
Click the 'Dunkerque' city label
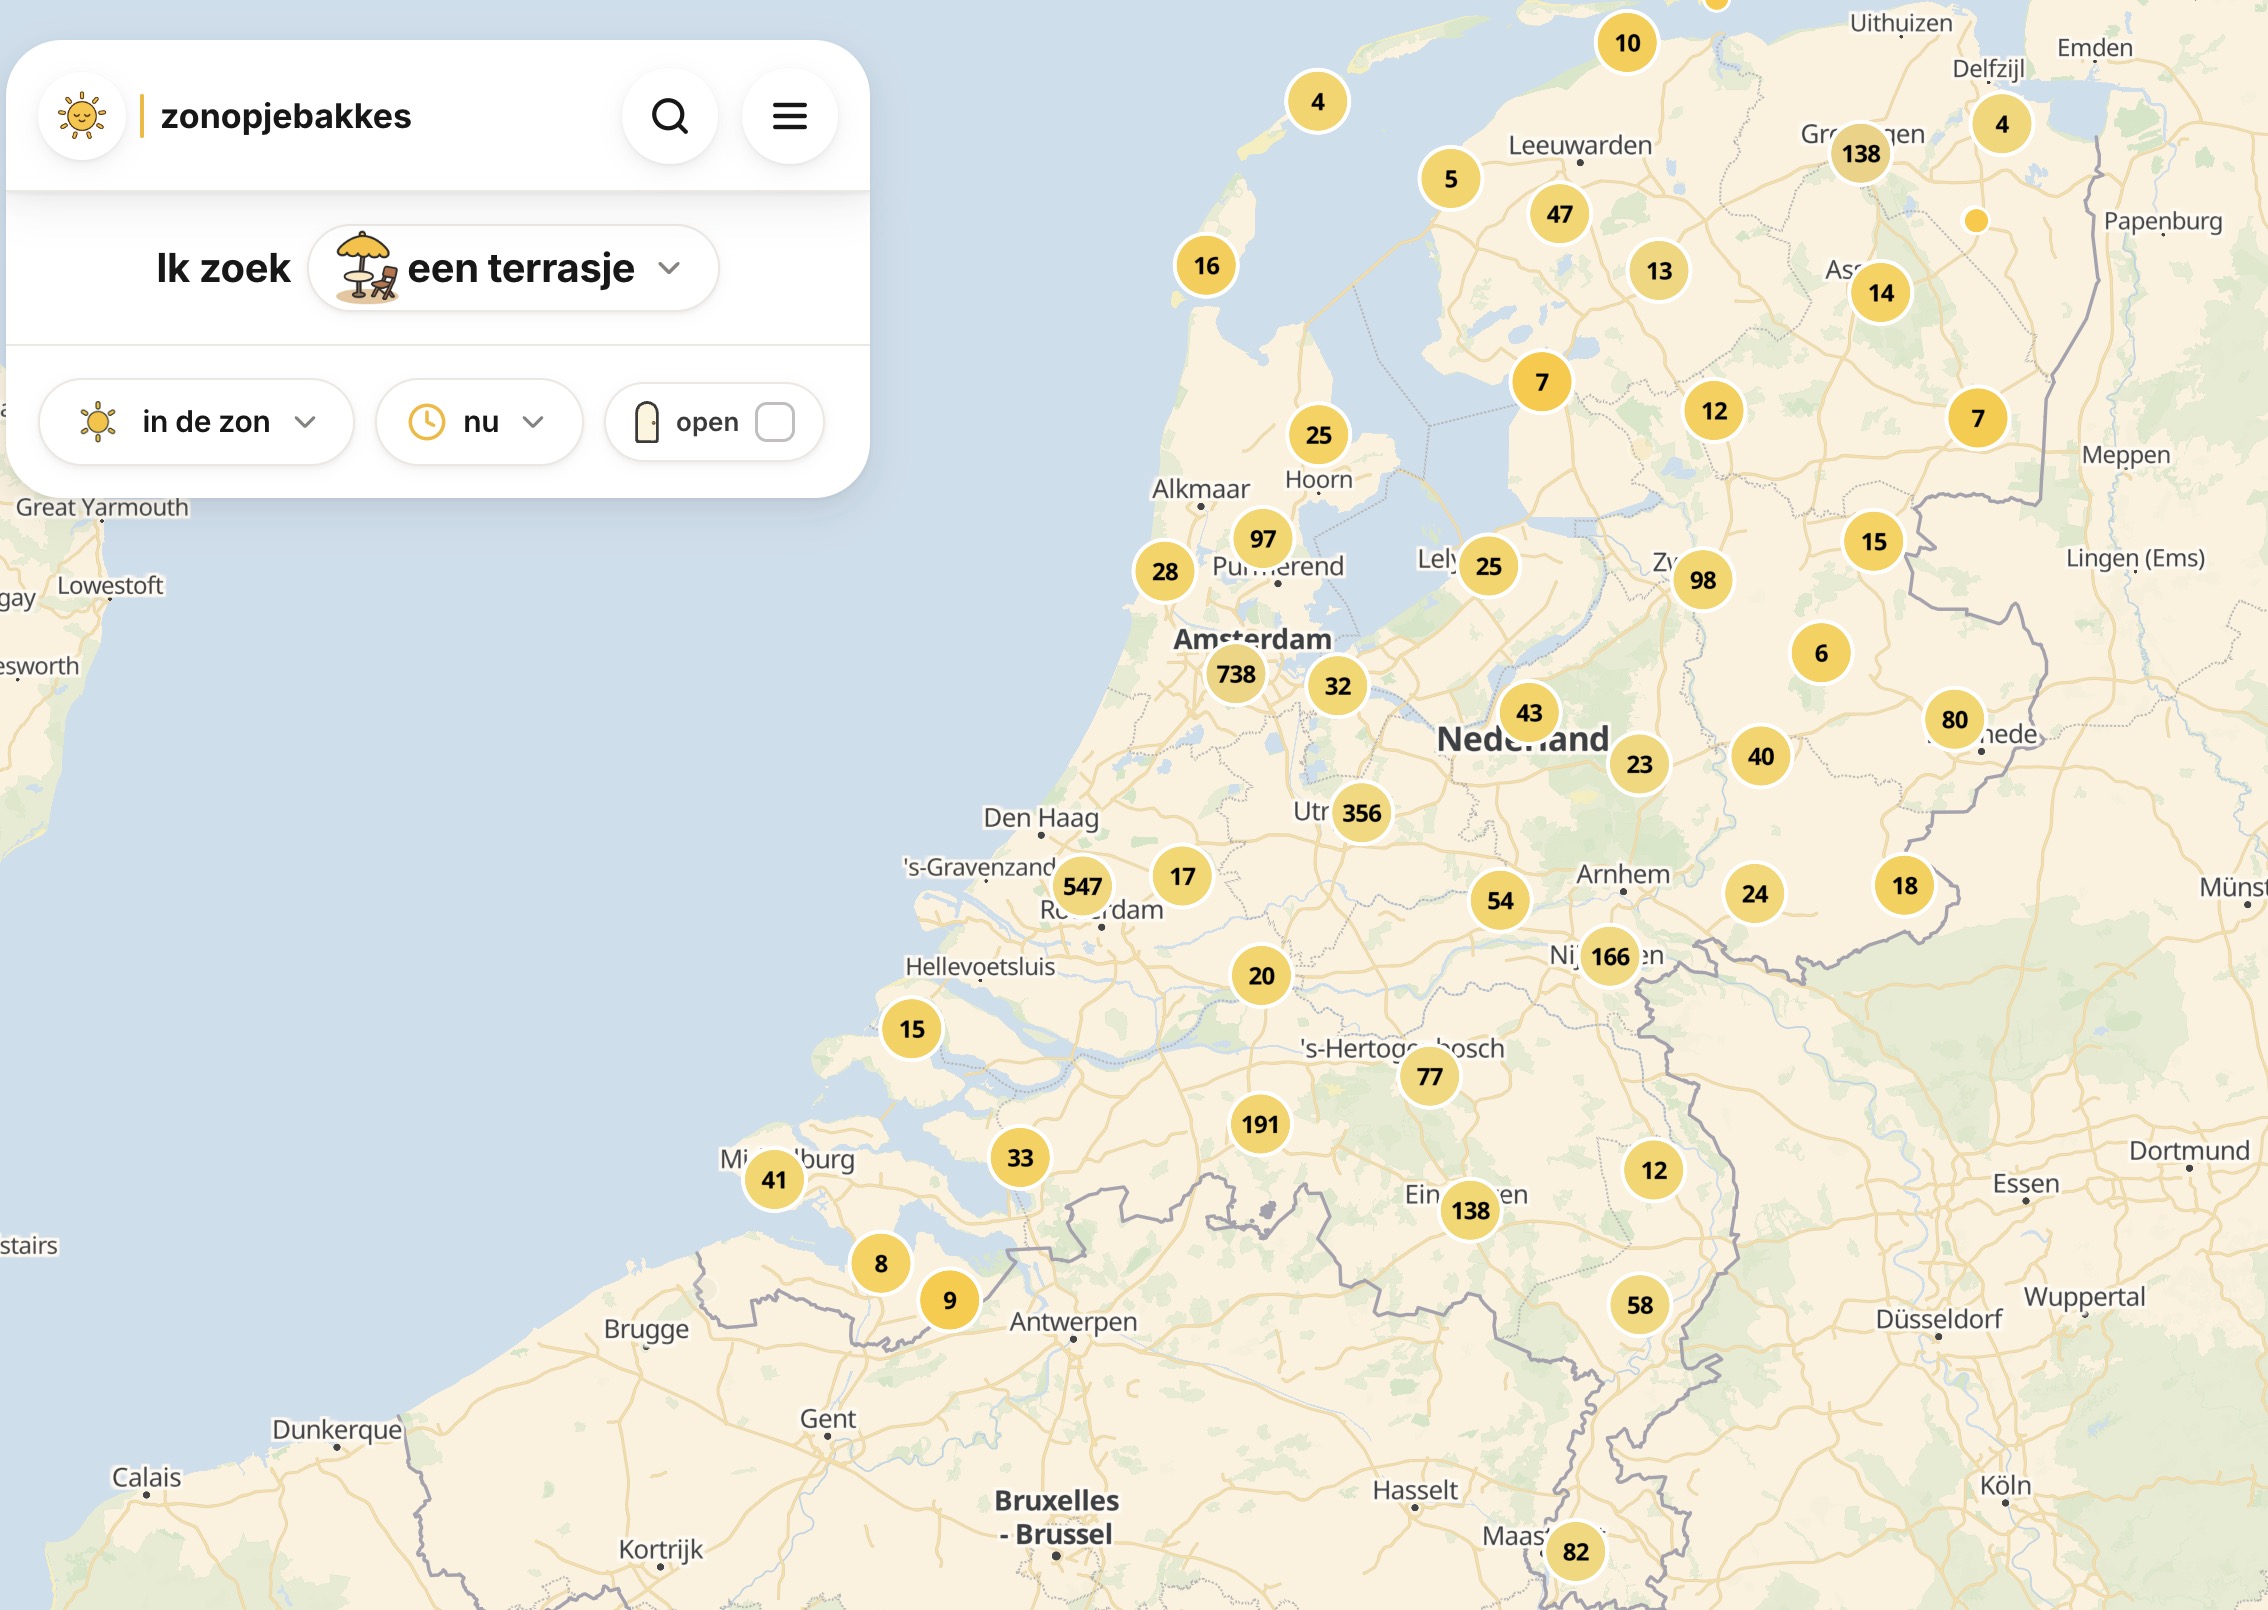337,1431
